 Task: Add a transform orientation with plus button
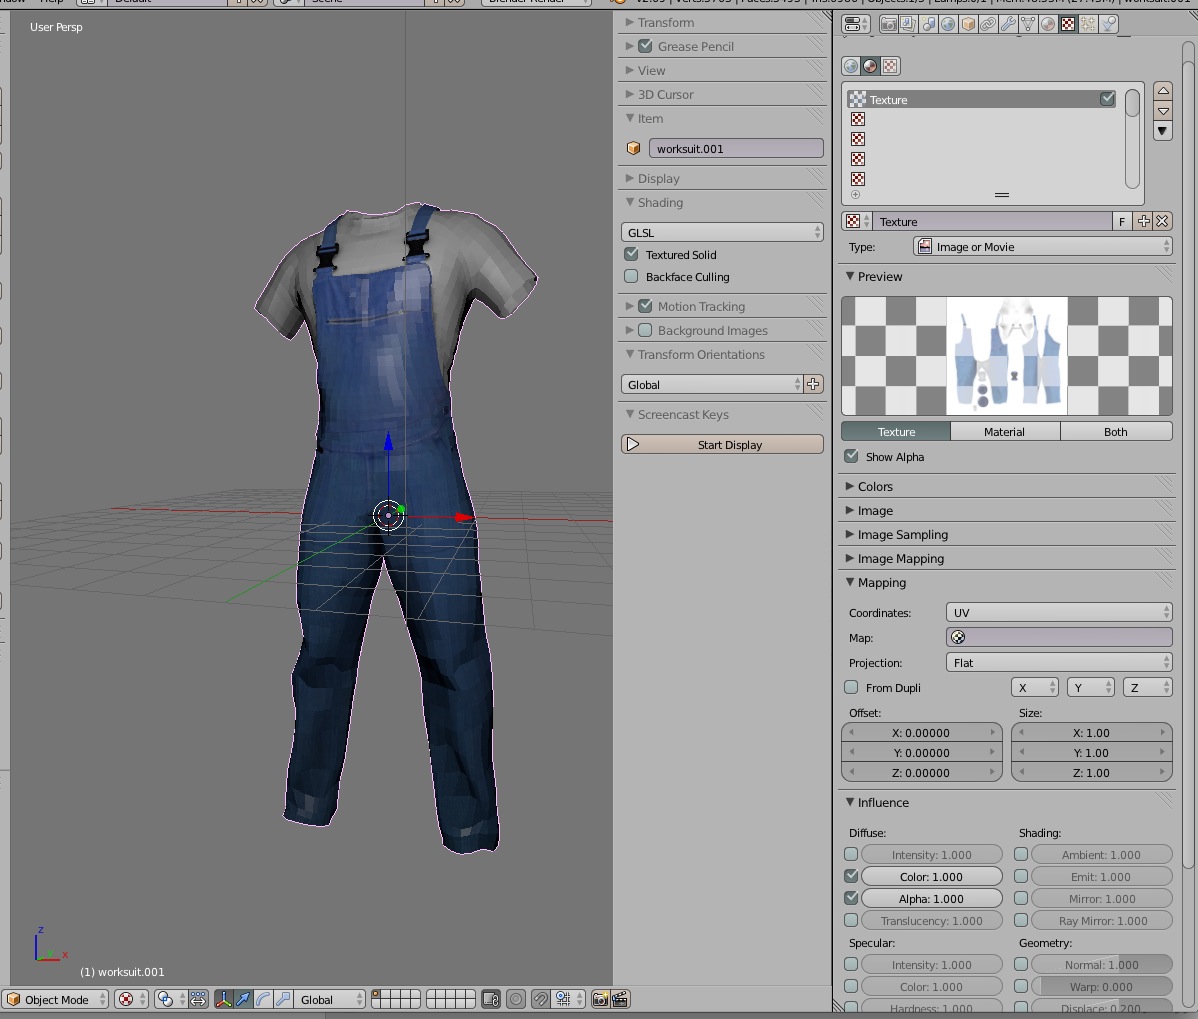tap(814, 384)
